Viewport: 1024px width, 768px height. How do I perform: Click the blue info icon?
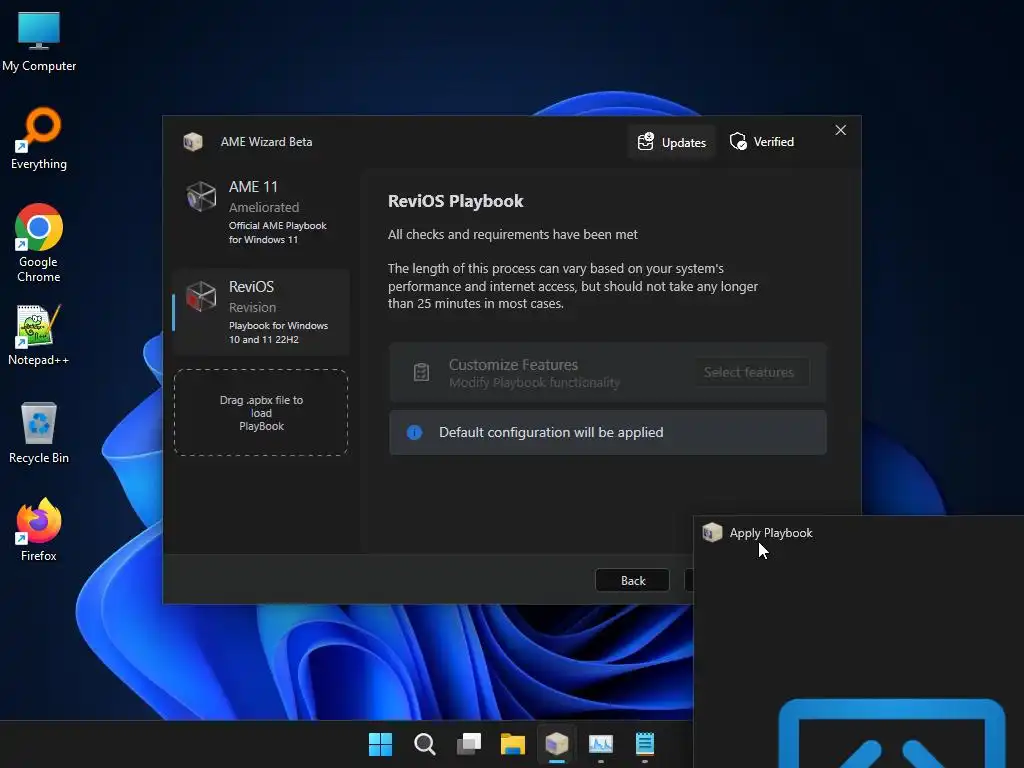(x=414, y=432)
